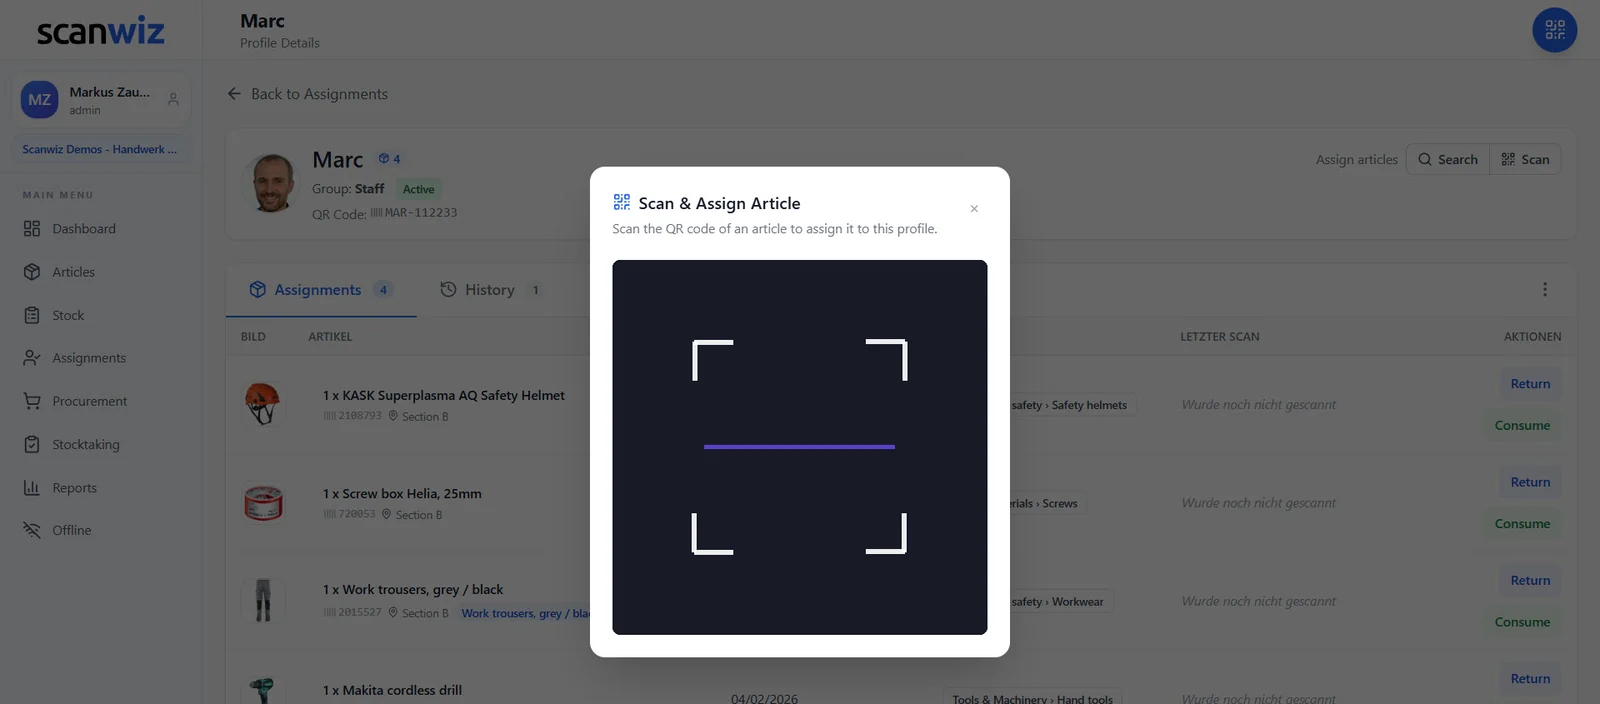
Task: Click the Active status badge
Action: point(418,189)
